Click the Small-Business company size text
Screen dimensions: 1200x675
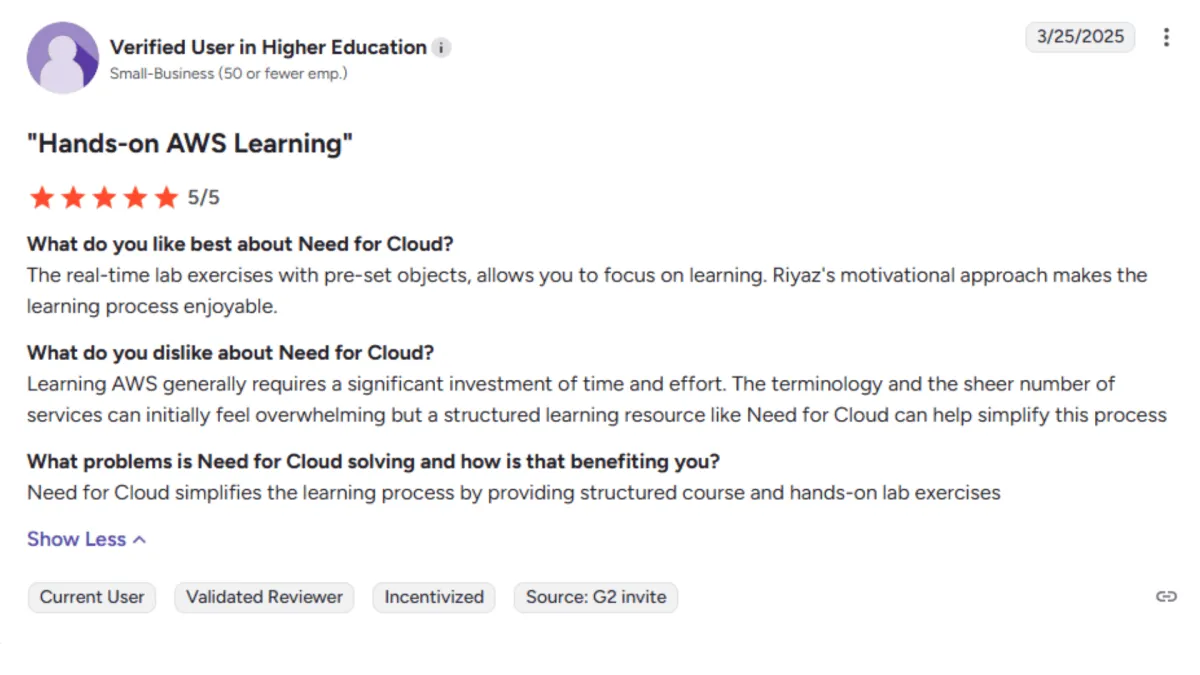(x=228, y=73)
